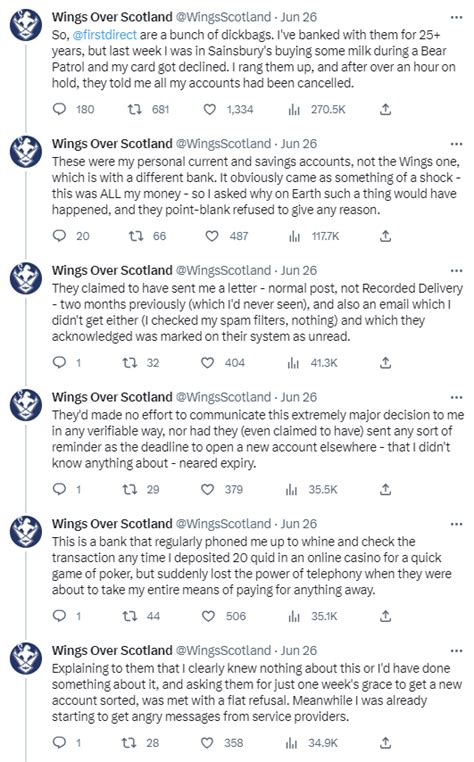This screenshot has width=474, height=762.
Task: Share the first tweet about firstdirect
Action: (x=385, y=109)
